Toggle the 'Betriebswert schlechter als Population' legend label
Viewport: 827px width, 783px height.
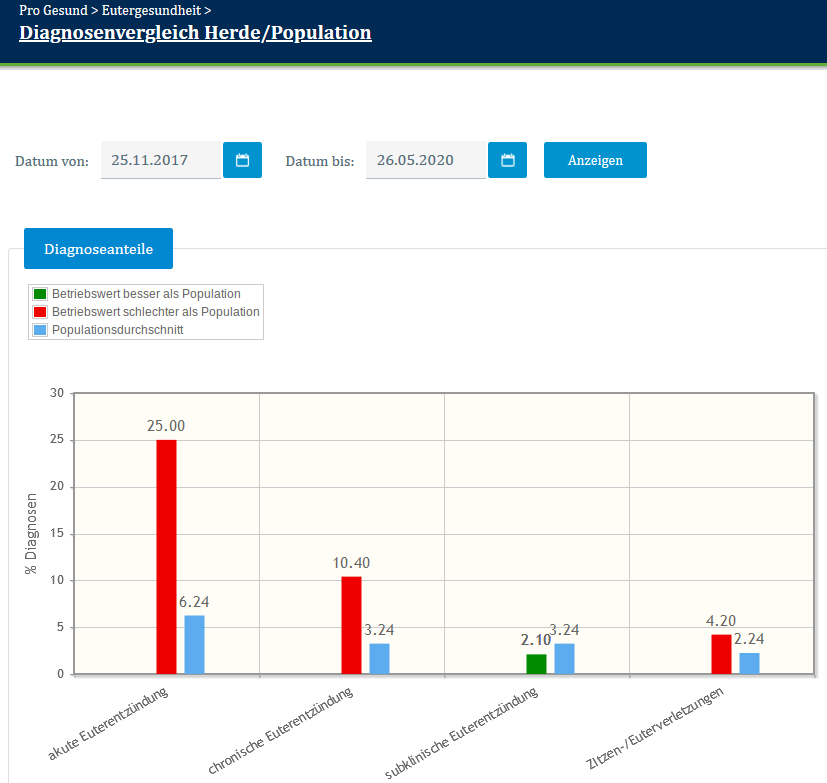point(155,312)
